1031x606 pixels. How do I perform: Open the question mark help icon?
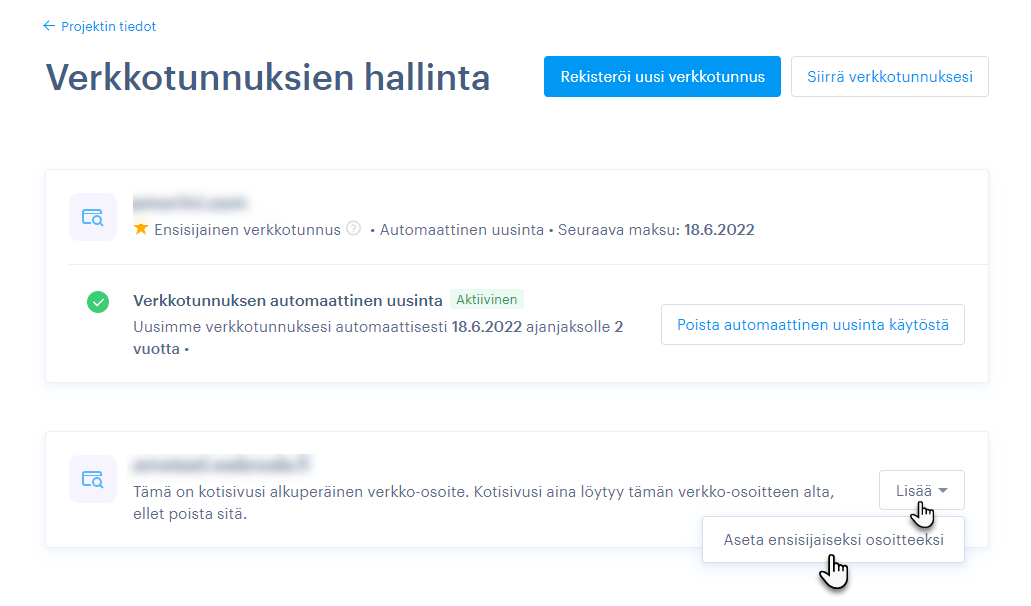(353, 229)
